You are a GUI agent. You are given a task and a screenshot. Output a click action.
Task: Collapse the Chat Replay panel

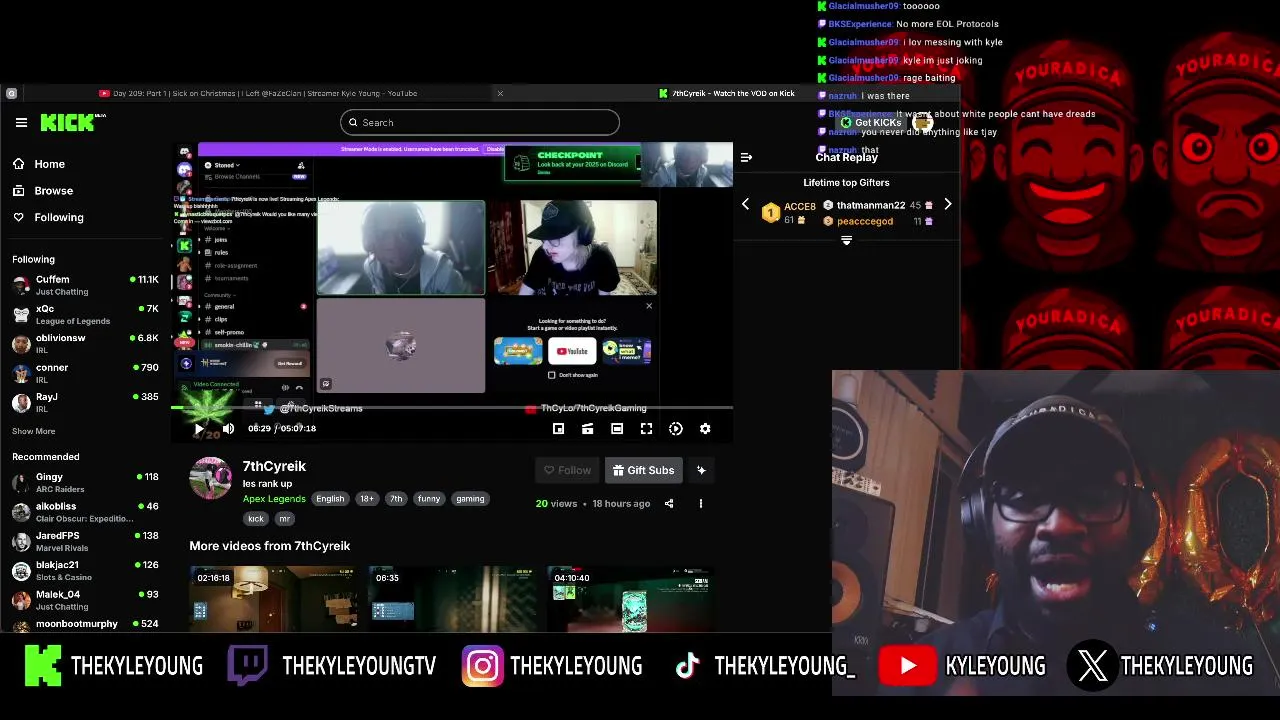tap(746, 157)
